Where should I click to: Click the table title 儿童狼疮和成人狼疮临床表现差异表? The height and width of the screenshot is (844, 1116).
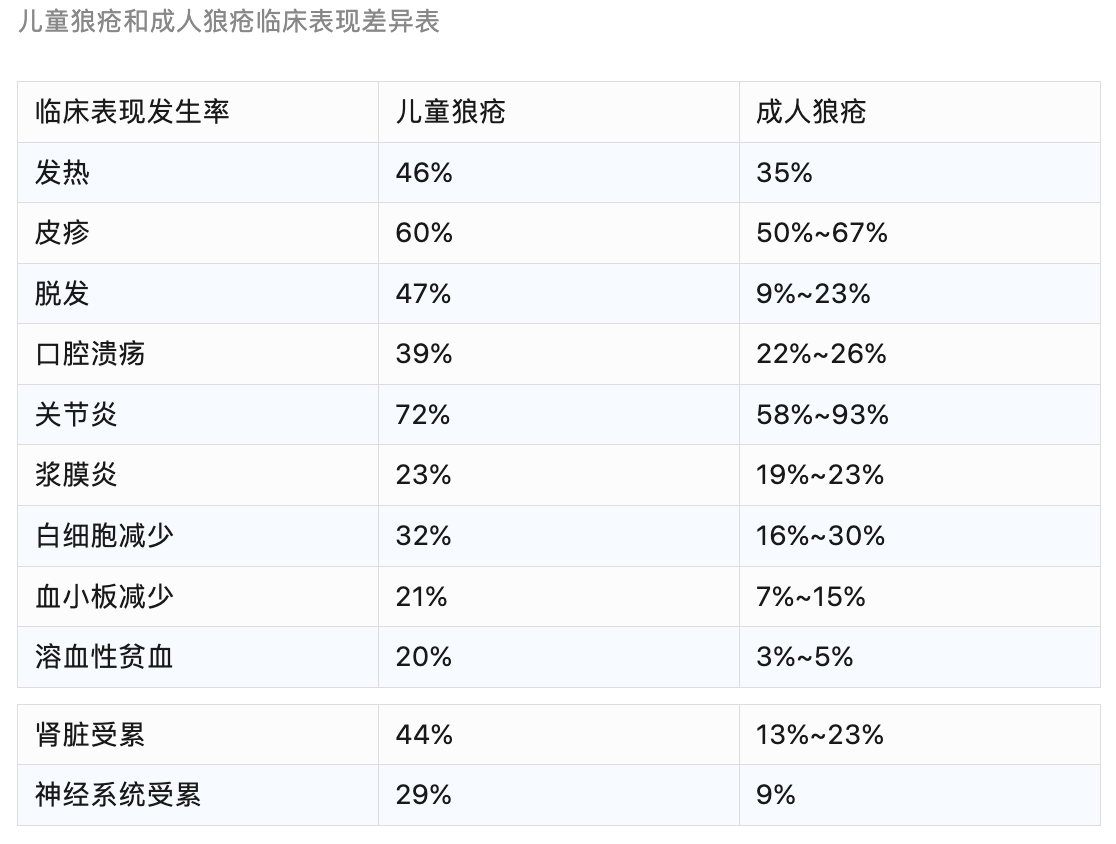[x=228, y=21]
